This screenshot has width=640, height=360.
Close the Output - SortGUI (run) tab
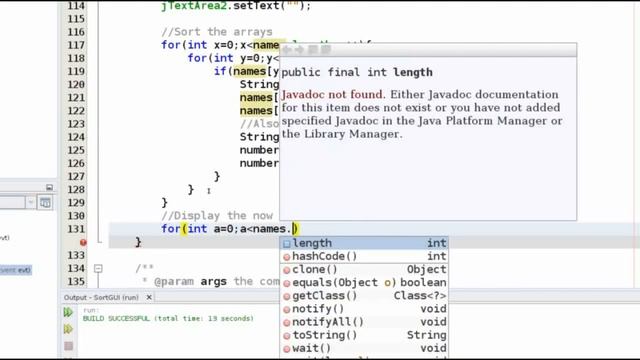(149, 297)
